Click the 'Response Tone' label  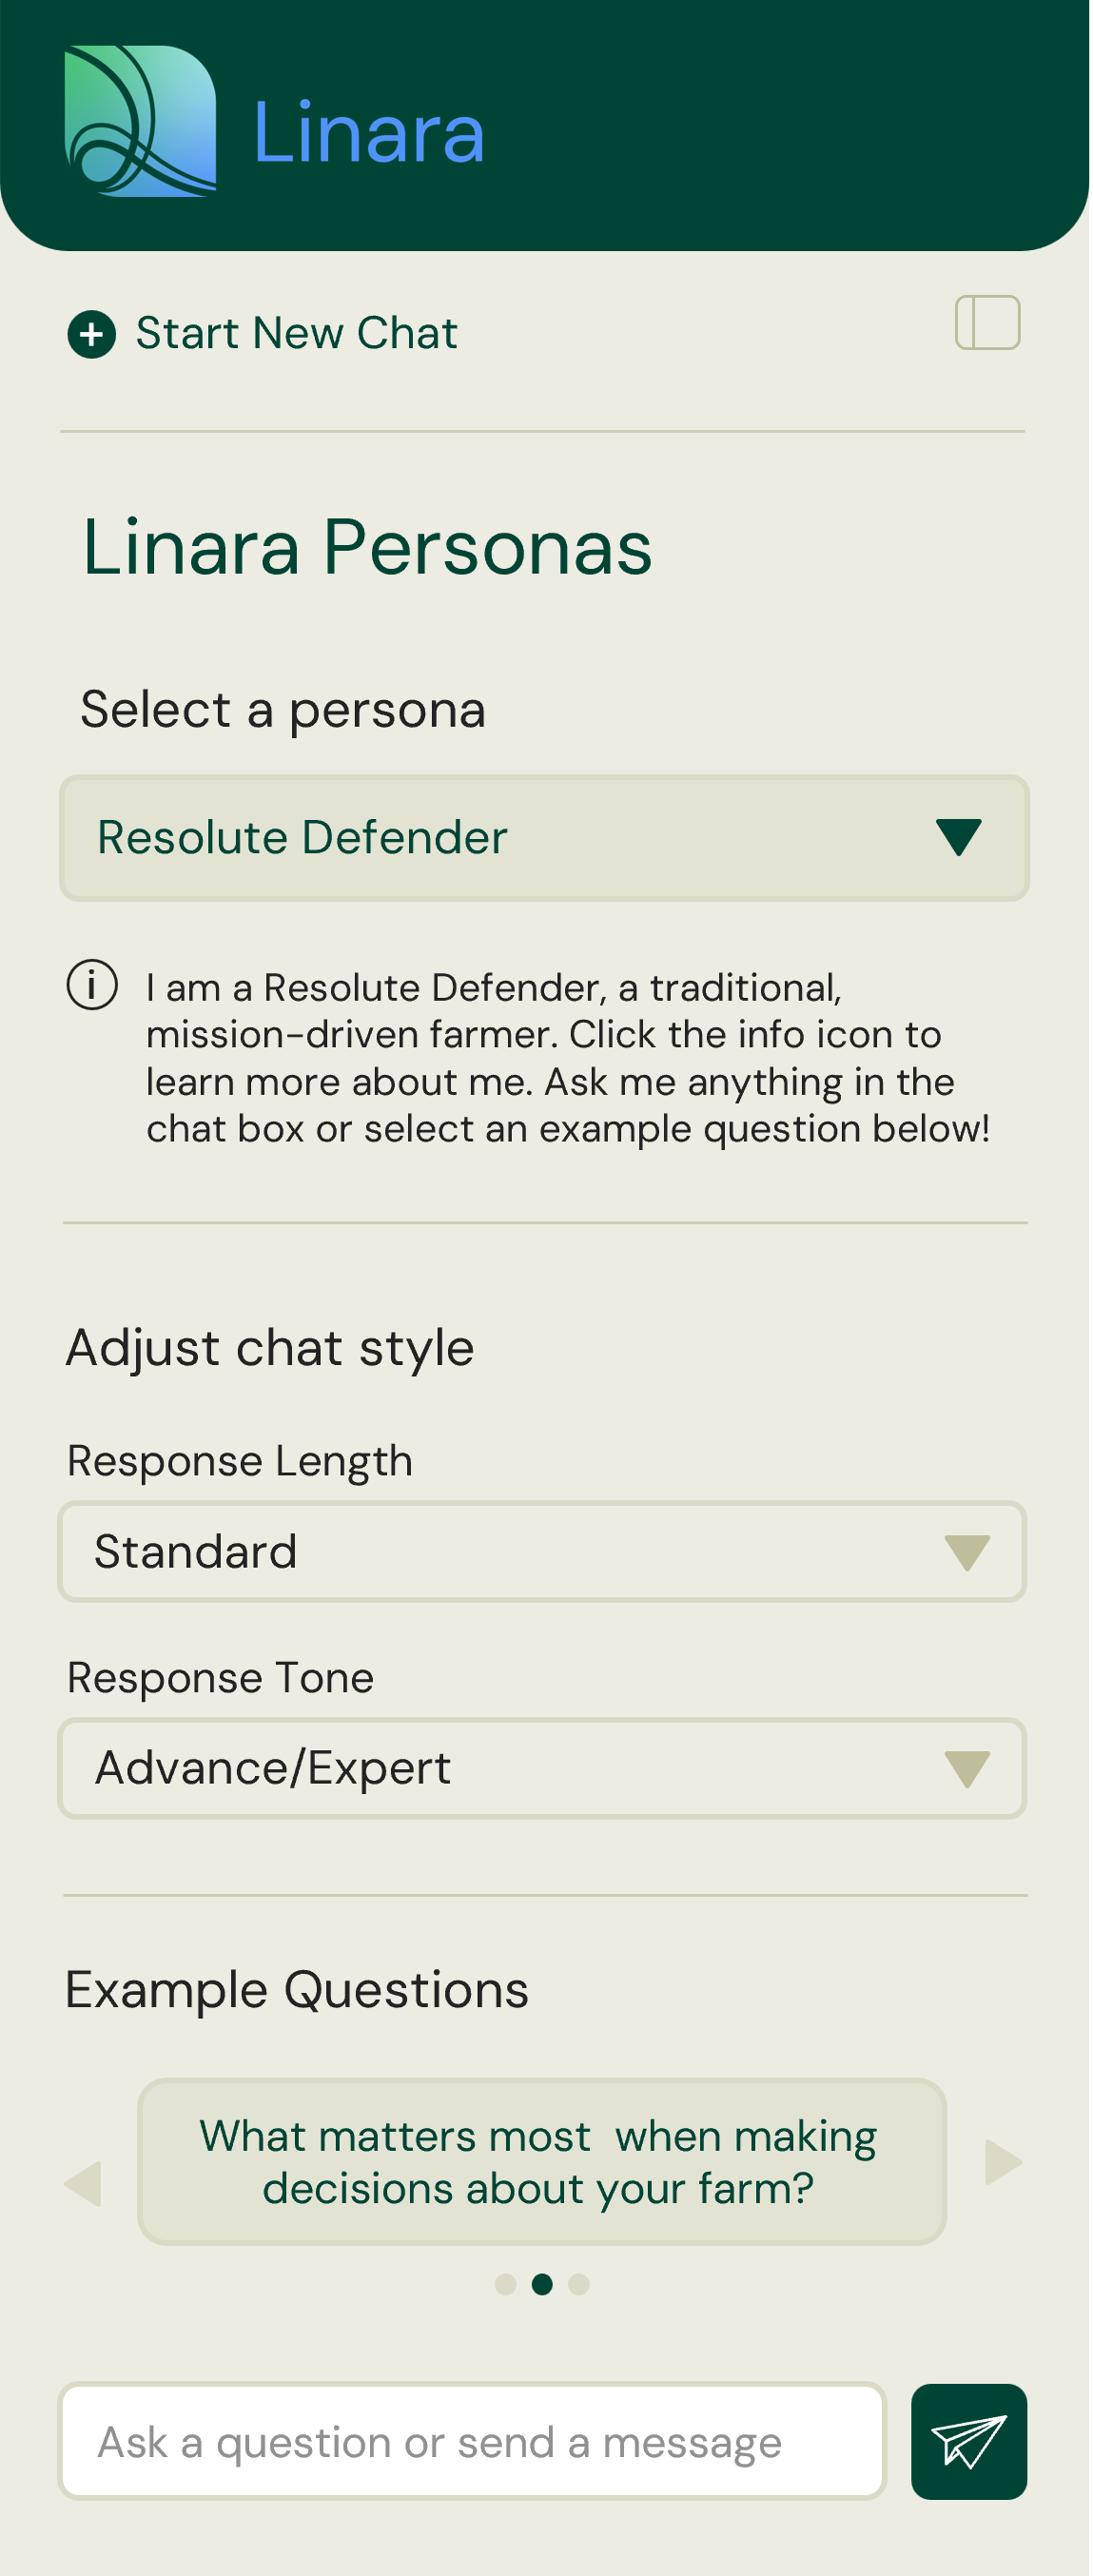click(220, 1678)
